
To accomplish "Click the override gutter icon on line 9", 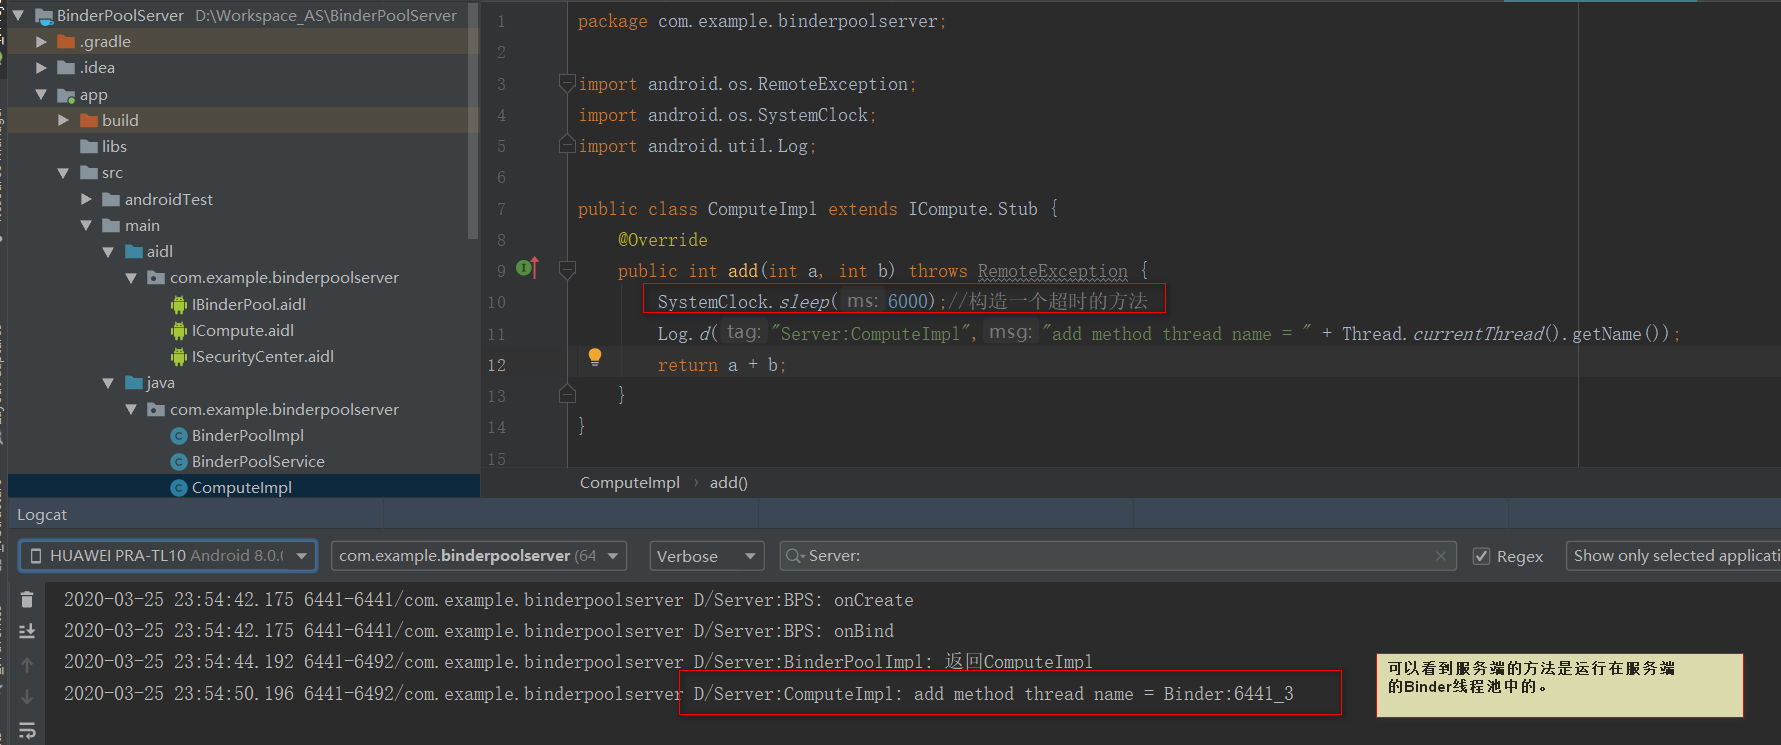I will tap(527, 268).
